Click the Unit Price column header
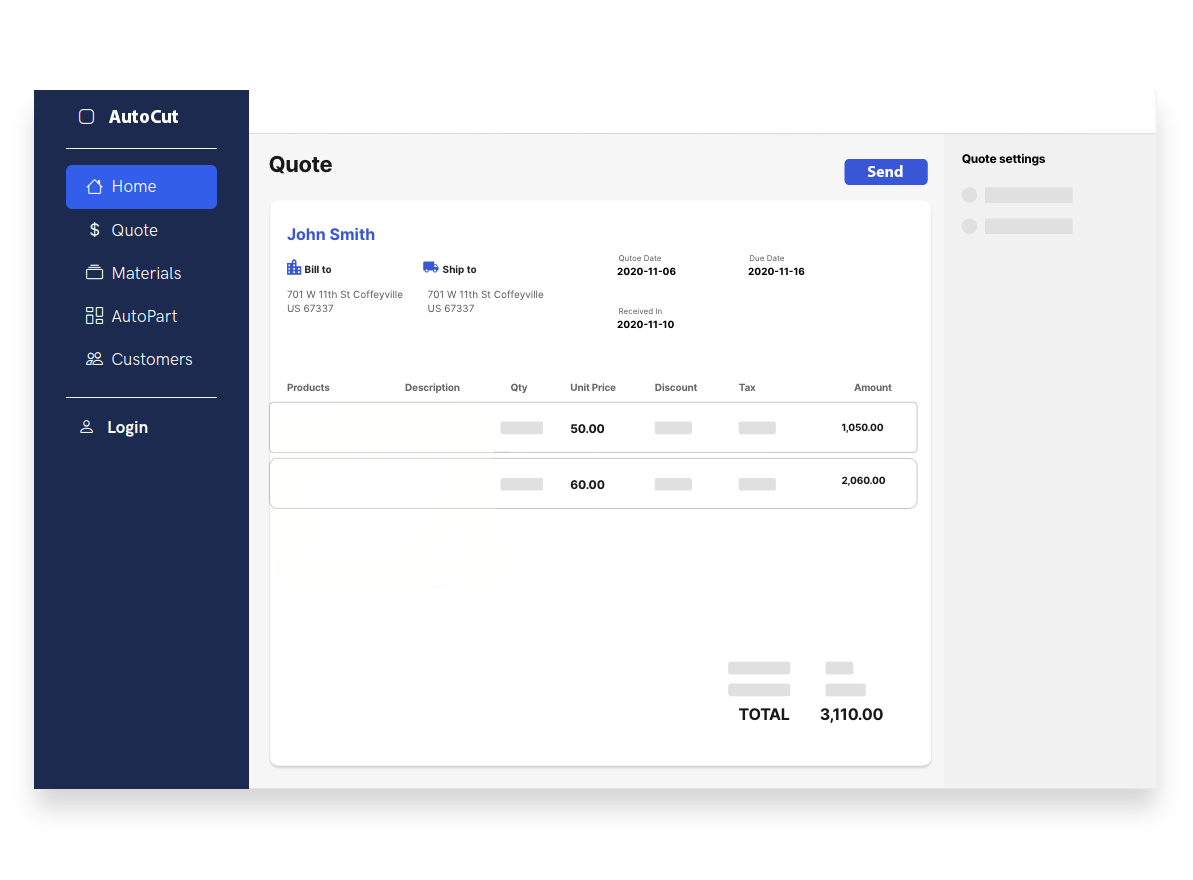 pyautogui.click(x=593, y=387)
